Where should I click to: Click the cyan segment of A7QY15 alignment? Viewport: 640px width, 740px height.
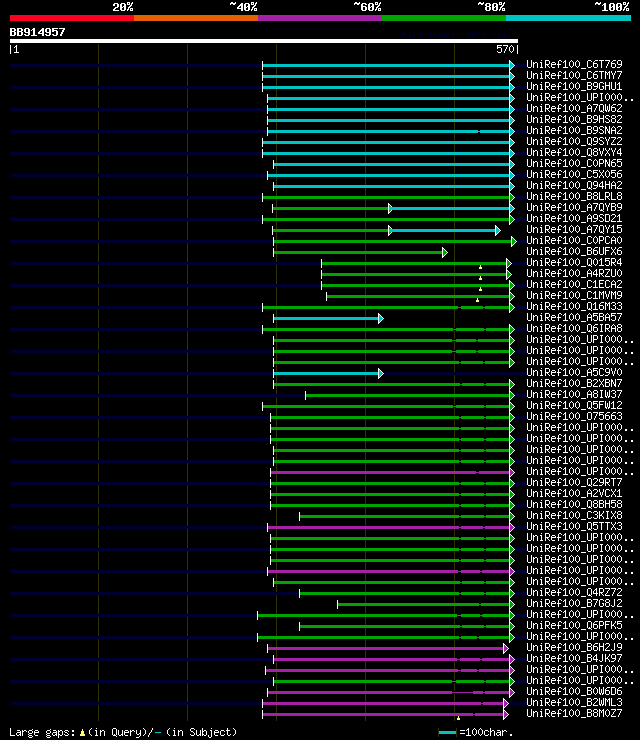[445, 230]
